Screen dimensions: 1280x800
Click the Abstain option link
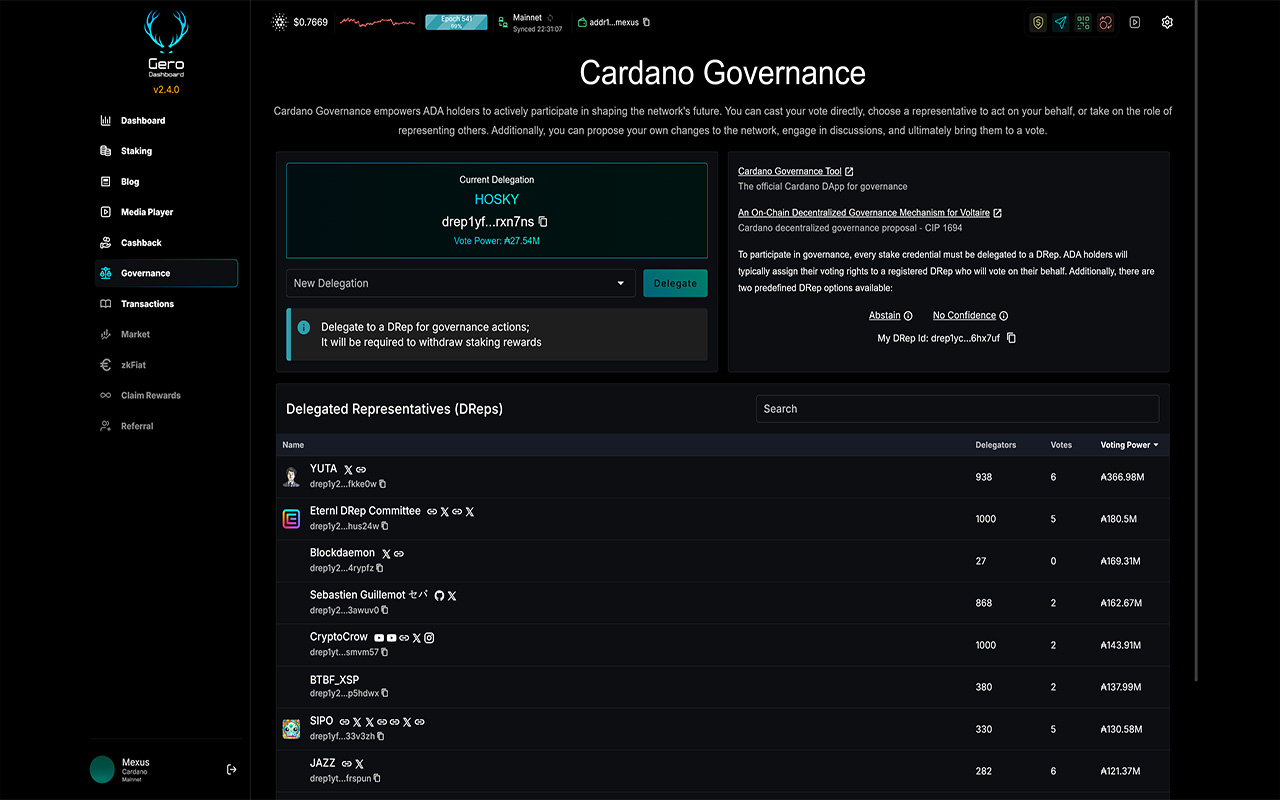[x=884, y=316]
